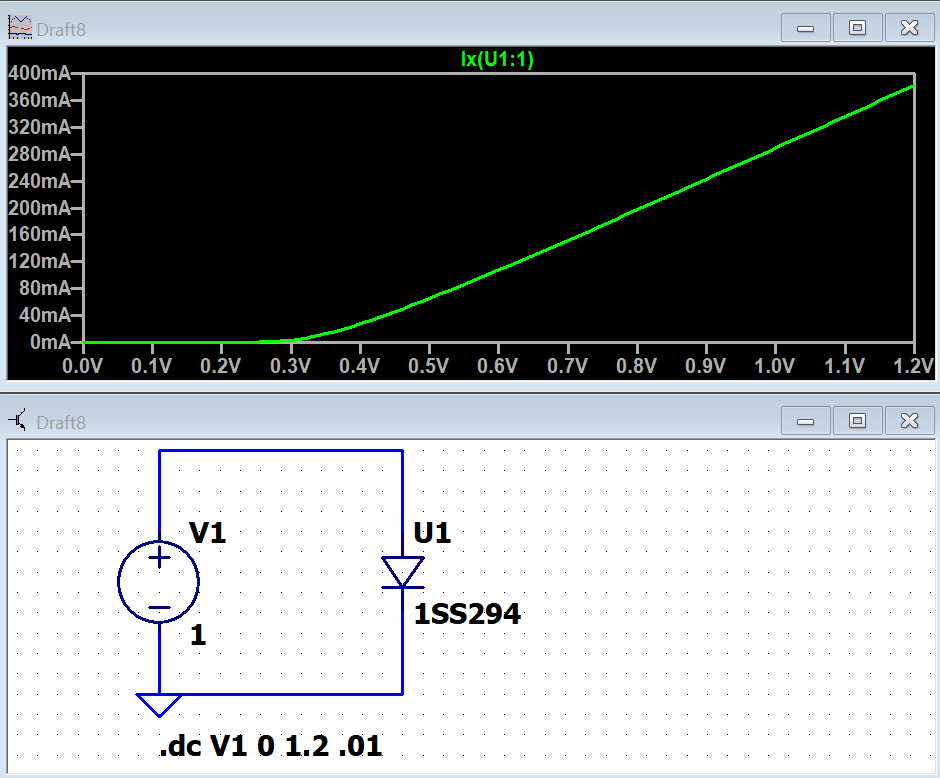The height and width of the screenshot is (778, 940).
Task: Maximize the waveform Draft8 window
Action: (x=857, y=28)
